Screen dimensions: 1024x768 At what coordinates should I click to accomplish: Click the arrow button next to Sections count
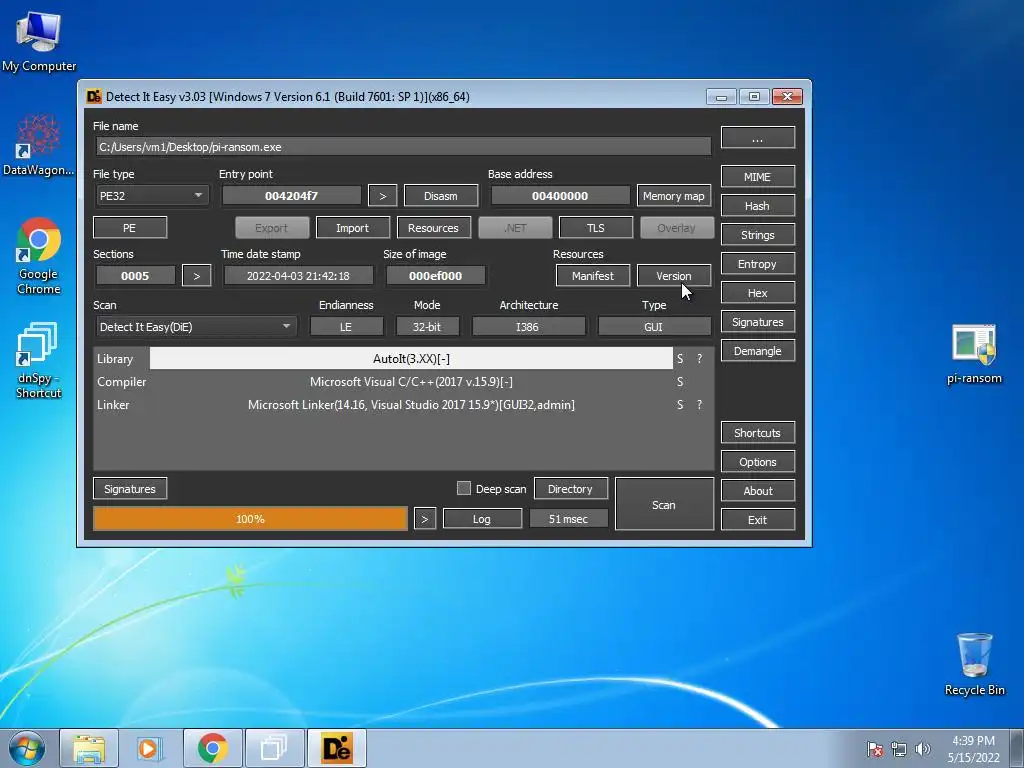tap(197, 276)
